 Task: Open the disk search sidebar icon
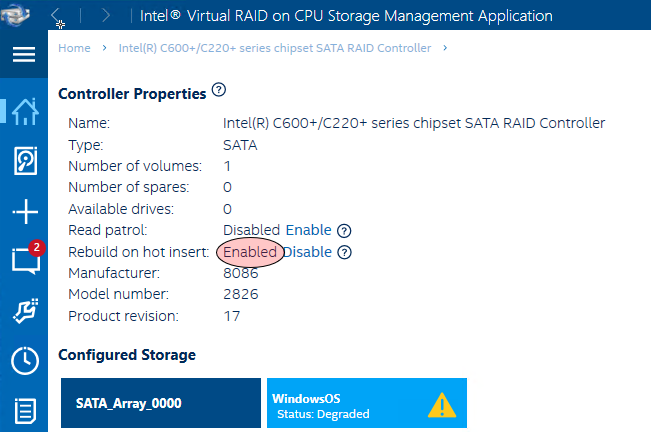(25, 161)
